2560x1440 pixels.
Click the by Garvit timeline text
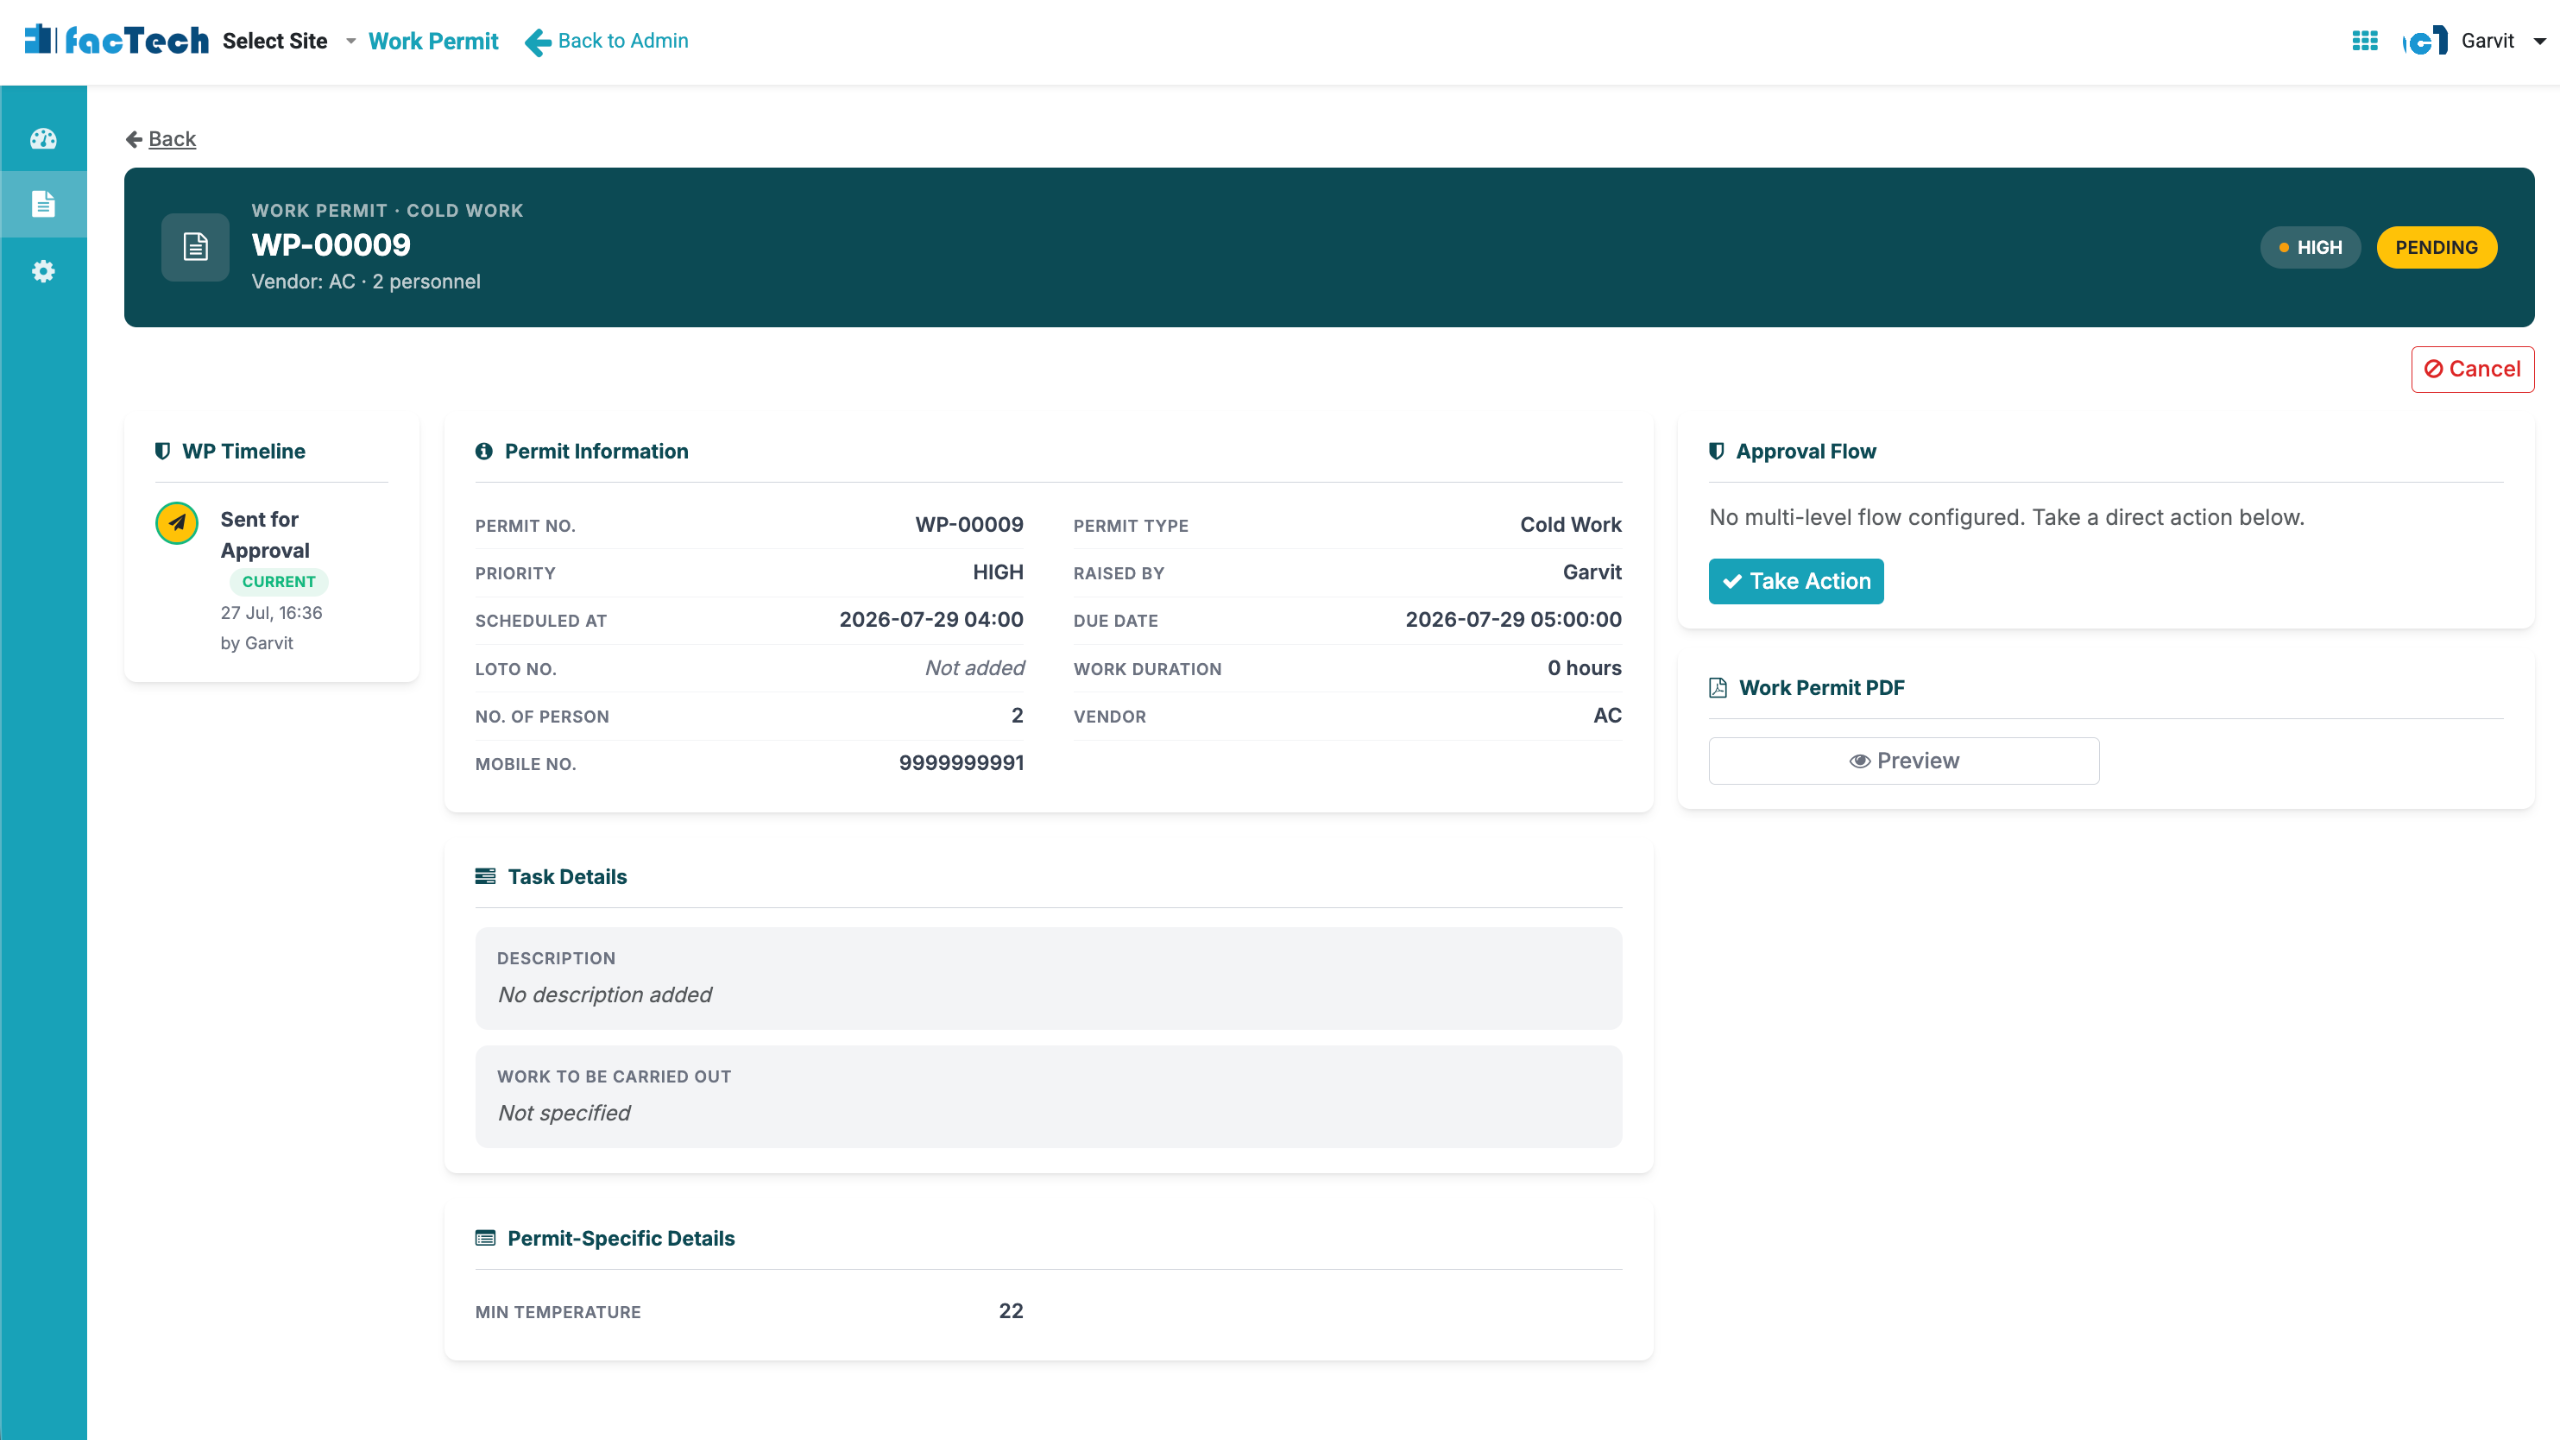[x=257, y=644]
